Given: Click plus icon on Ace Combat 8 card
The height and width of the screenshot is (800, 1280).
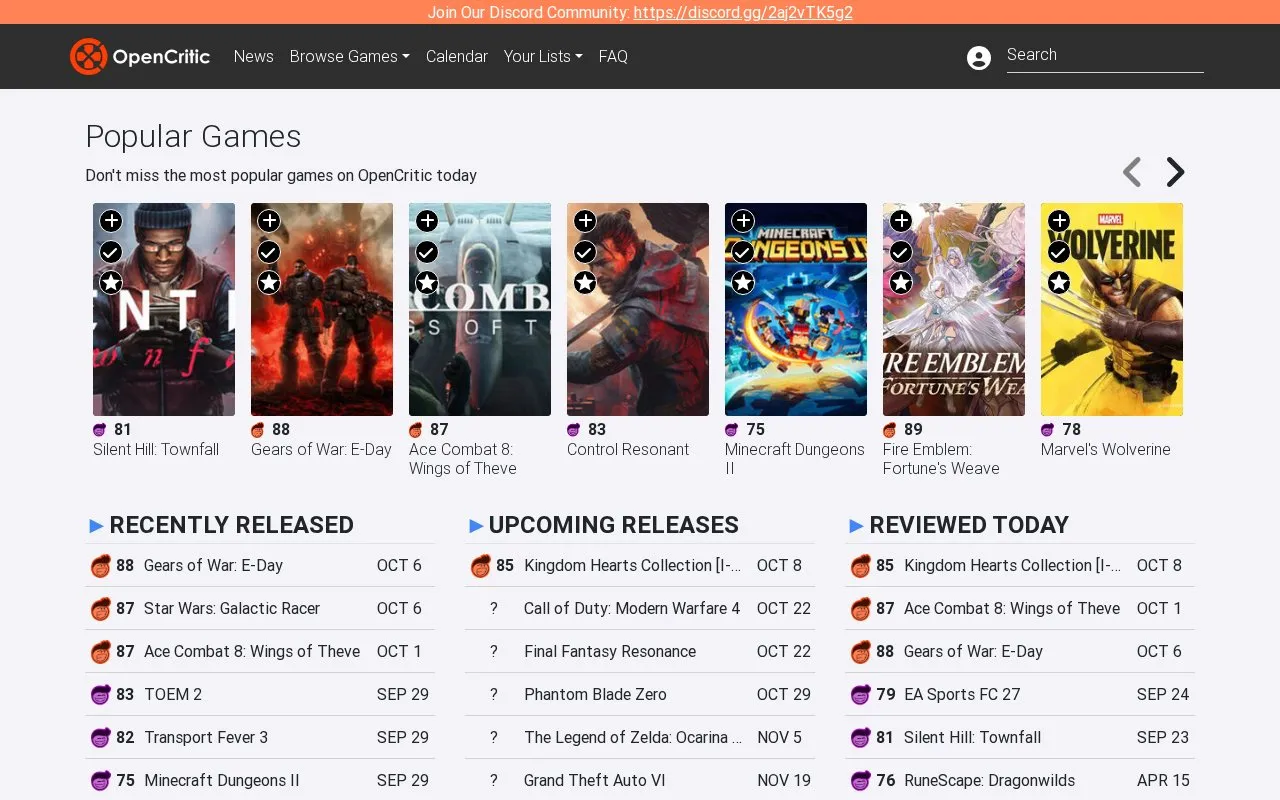Looking at the screenshot, I should 427,221.
